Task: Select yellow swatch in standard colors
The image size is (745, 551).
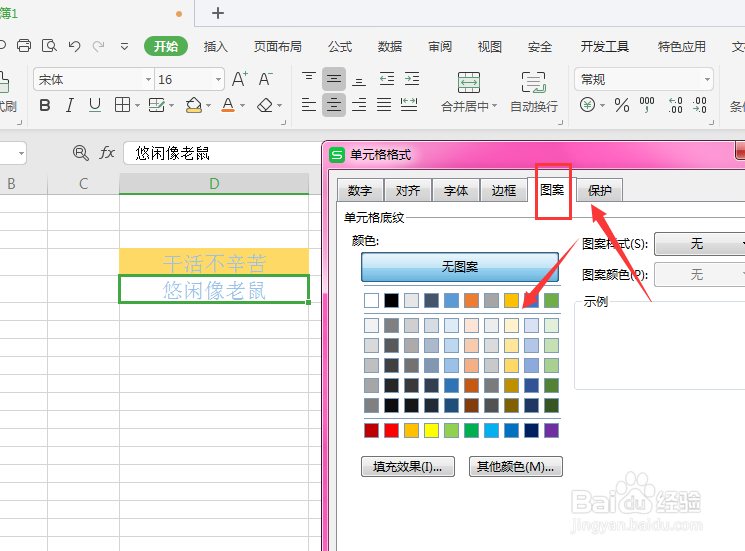Action: (431, 430)
